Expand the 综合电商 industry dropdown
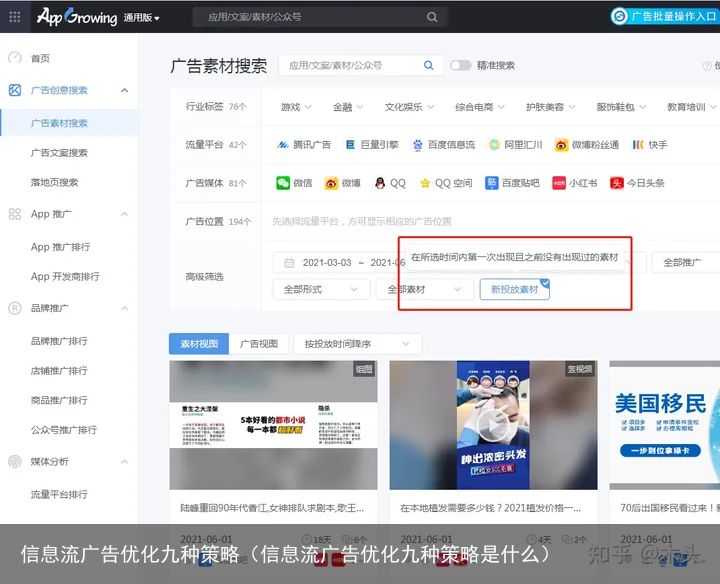Screen dimensions: 720x584 (x=480, y=107)
